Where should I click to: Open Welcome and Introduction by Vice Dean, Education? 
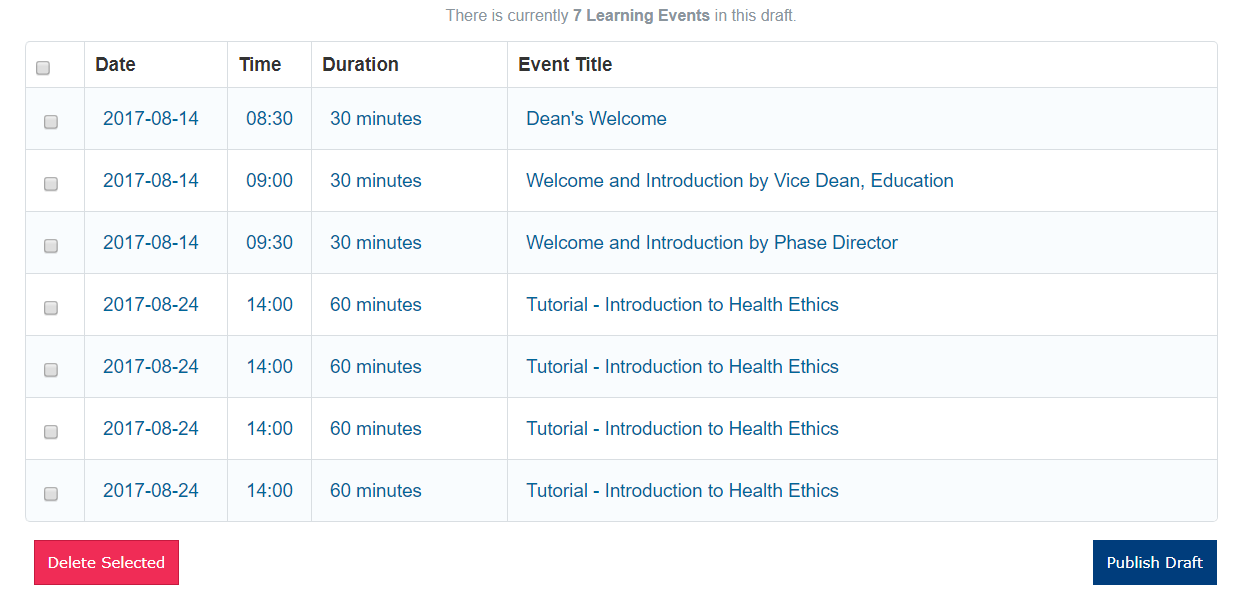[x=740, y=181]
